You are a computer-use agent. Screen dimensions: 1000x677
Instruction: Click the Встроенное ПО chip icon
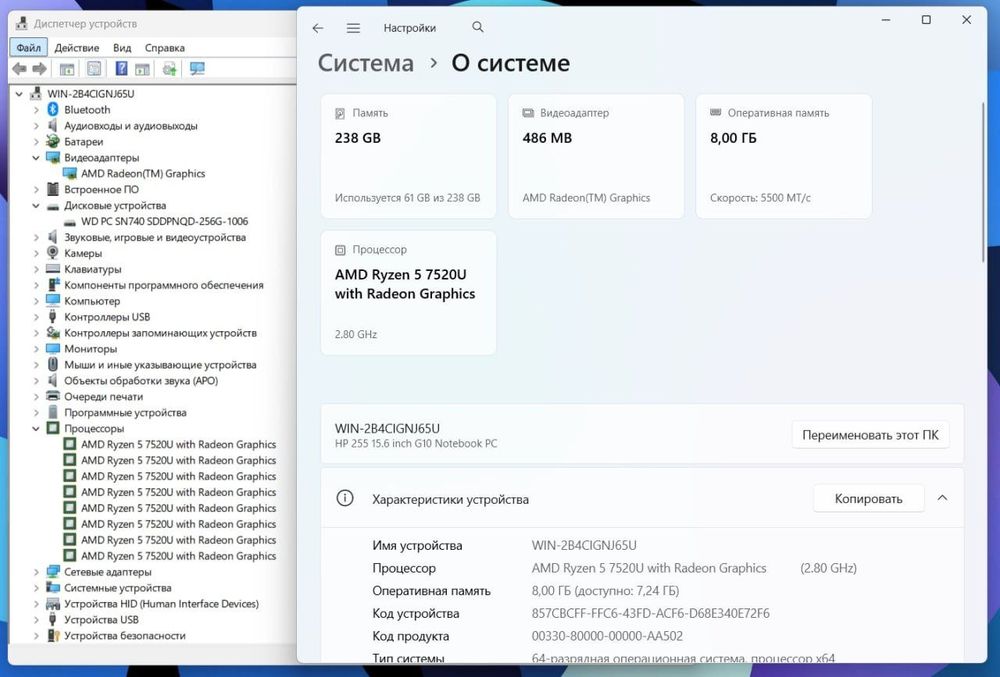point(53,189)
